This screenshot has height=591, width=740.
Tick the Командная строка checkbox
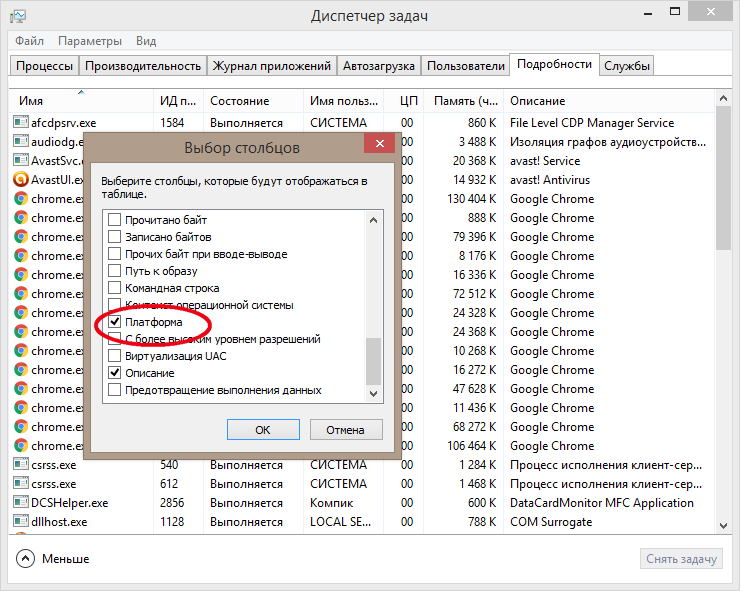pos(114,287)
